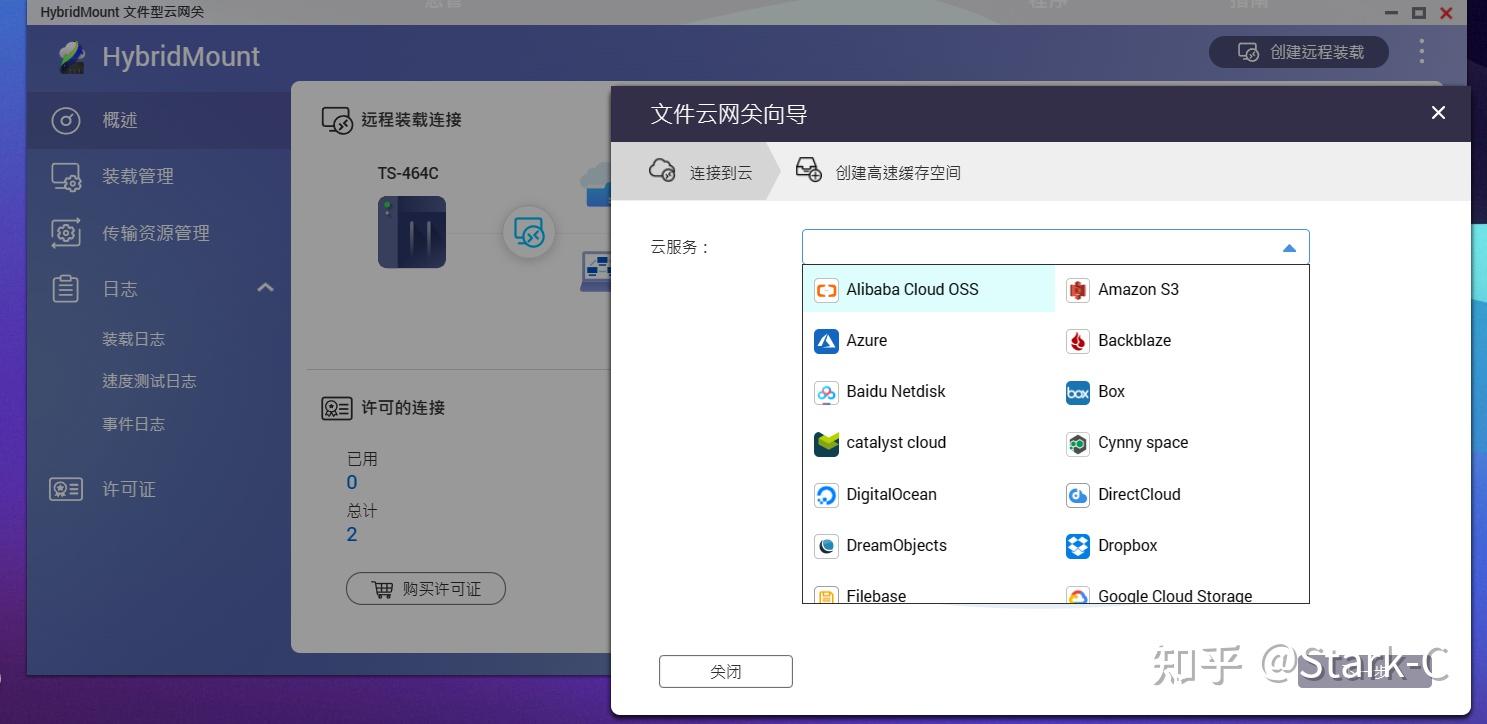Open the three-dot overflow menu
1487x724 pixels.
(1421, 51)
